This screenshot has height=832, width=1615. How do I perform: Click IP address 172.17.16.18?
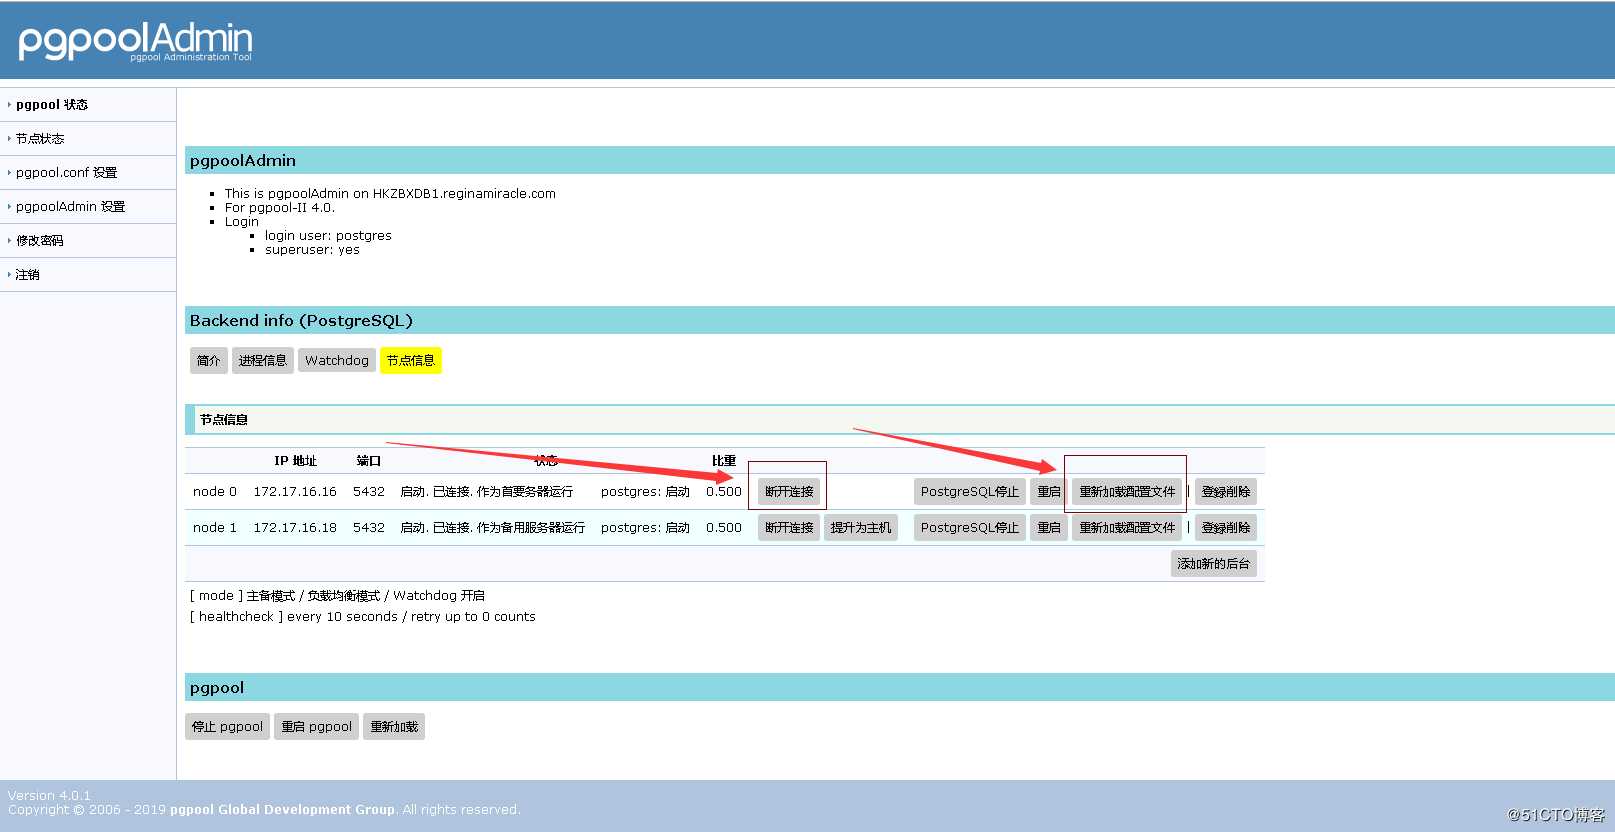(x=295, y=528)
